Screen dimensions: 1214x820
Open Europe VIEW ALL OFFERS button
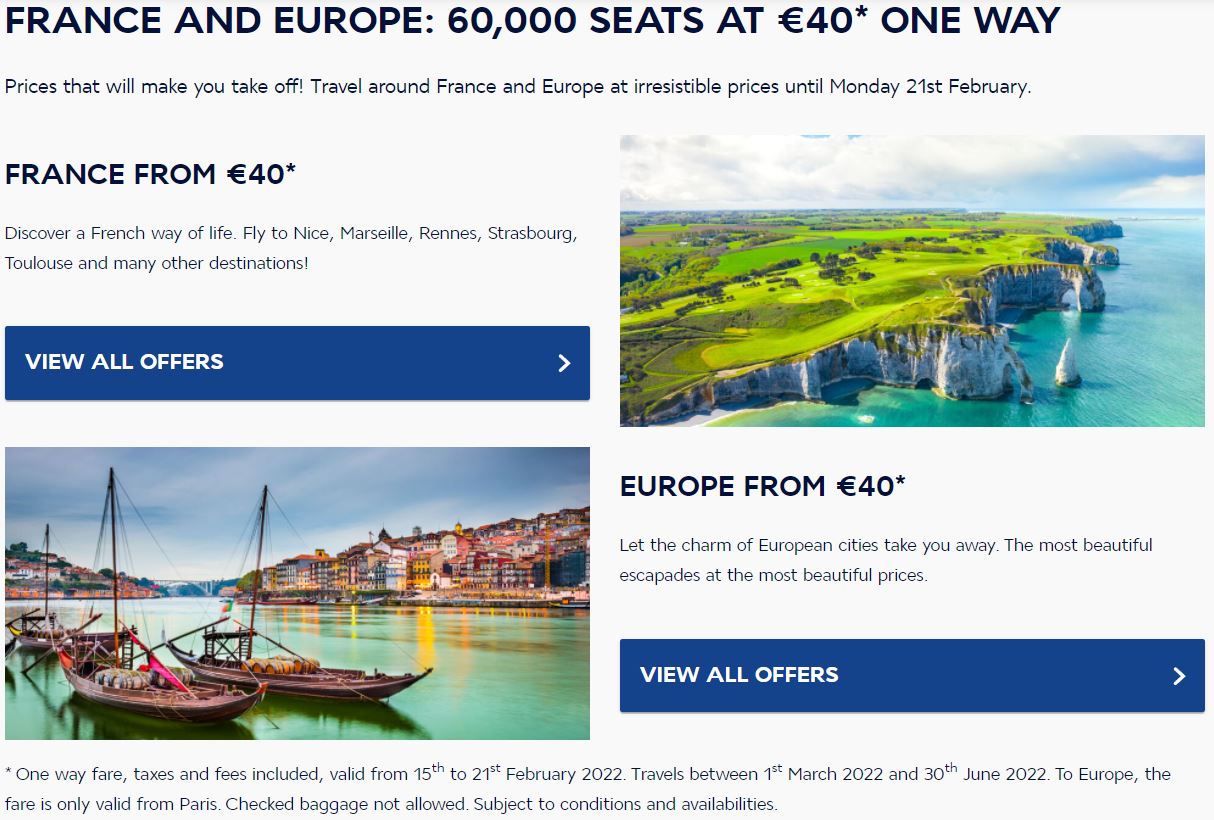pyautogui.click(x=912, y=676)
